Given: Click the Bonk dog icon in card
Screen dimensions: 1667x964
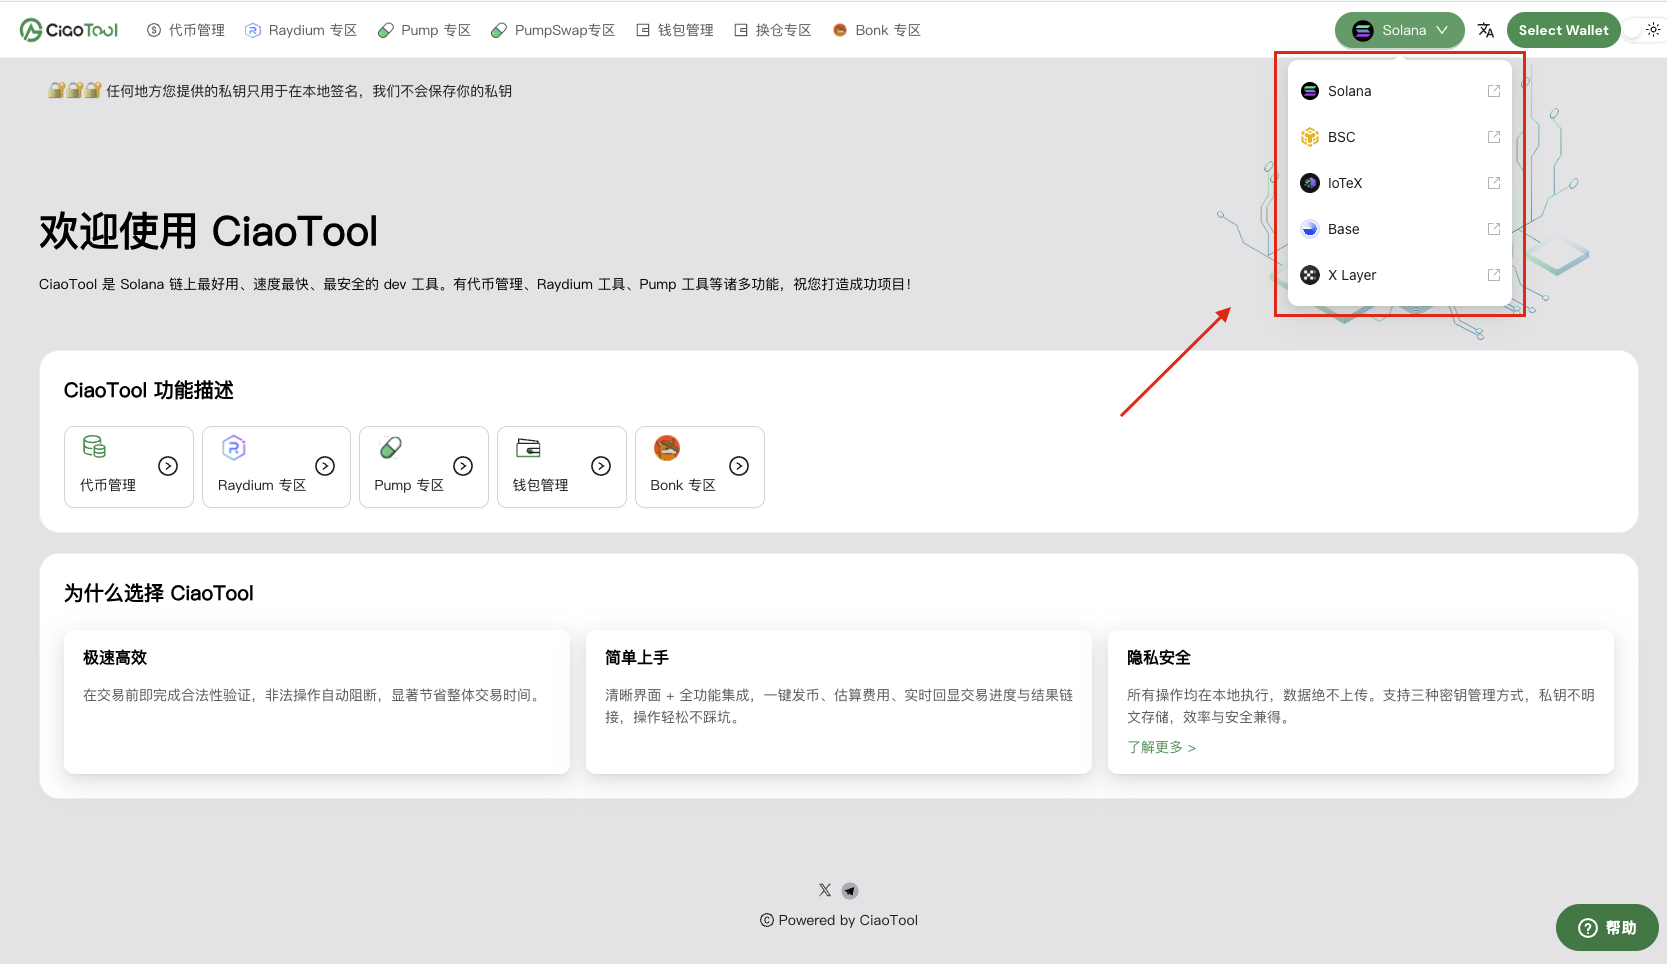Looking at the screenshot, I should click(x=667, y=447).
